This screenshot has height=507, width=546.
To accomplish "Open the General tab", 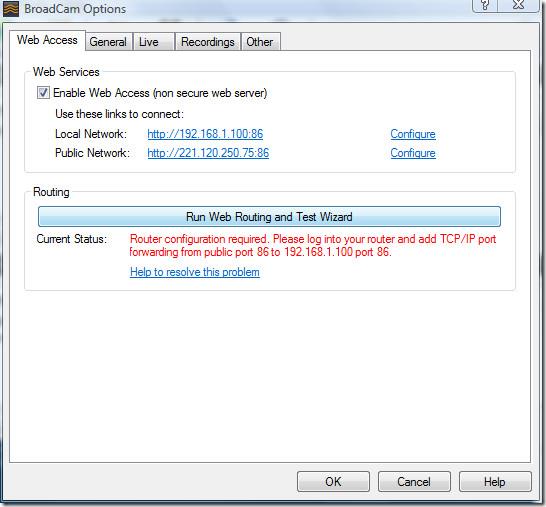I will 108,42.
